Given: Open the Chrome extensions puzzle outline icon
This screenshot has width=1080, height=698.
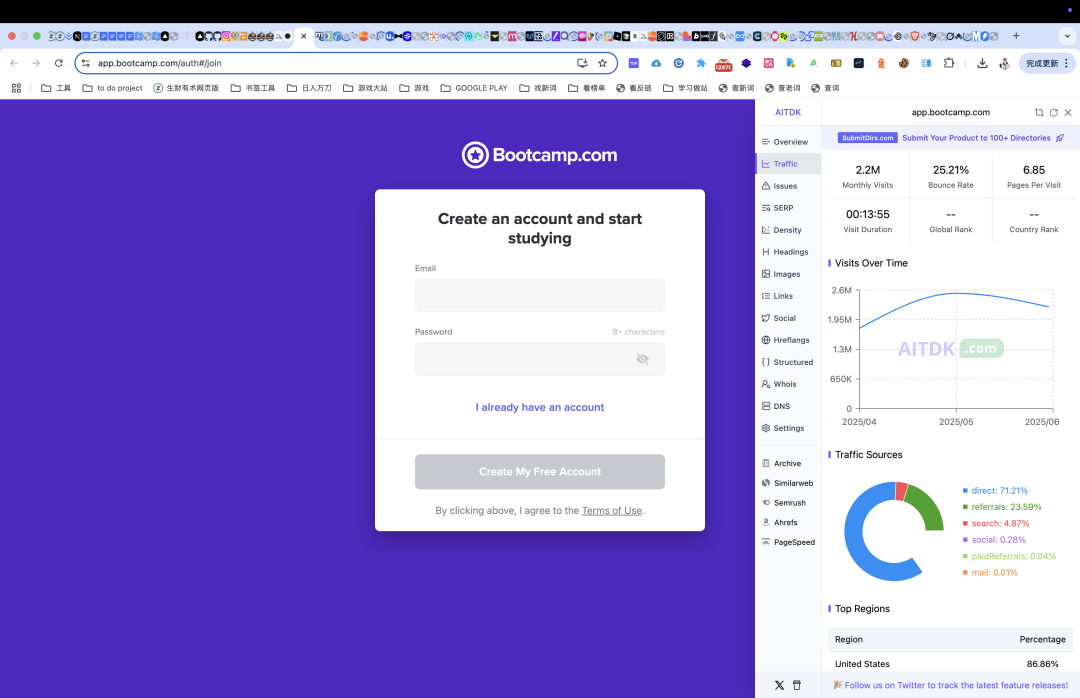Looking at the screenshot, I should click(x=948, y=63).
